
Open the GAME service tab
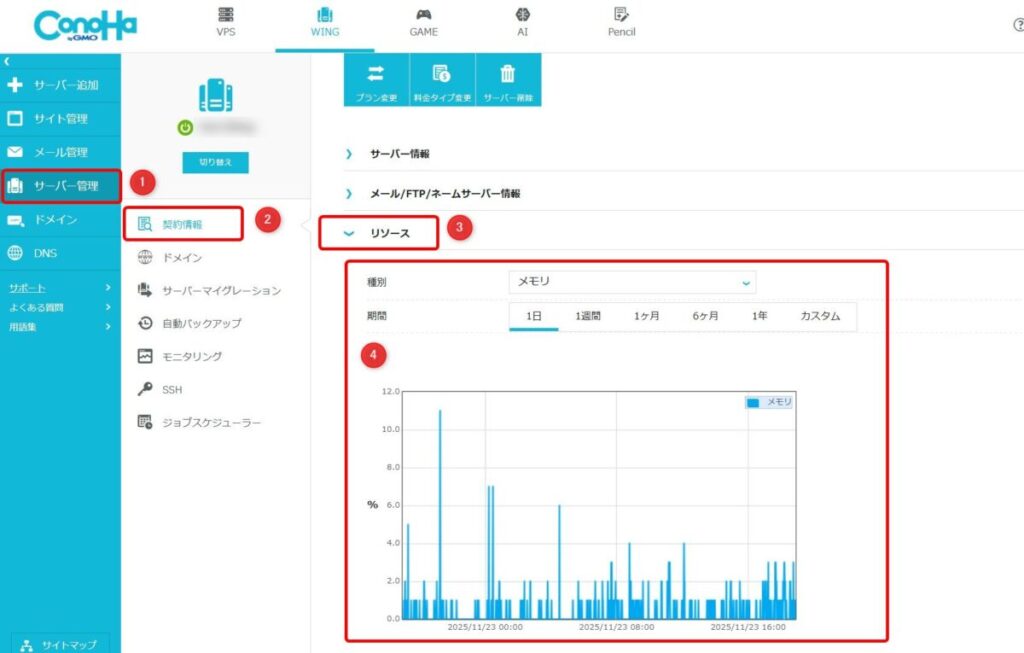pyautogui.click(x=423, y=22)
